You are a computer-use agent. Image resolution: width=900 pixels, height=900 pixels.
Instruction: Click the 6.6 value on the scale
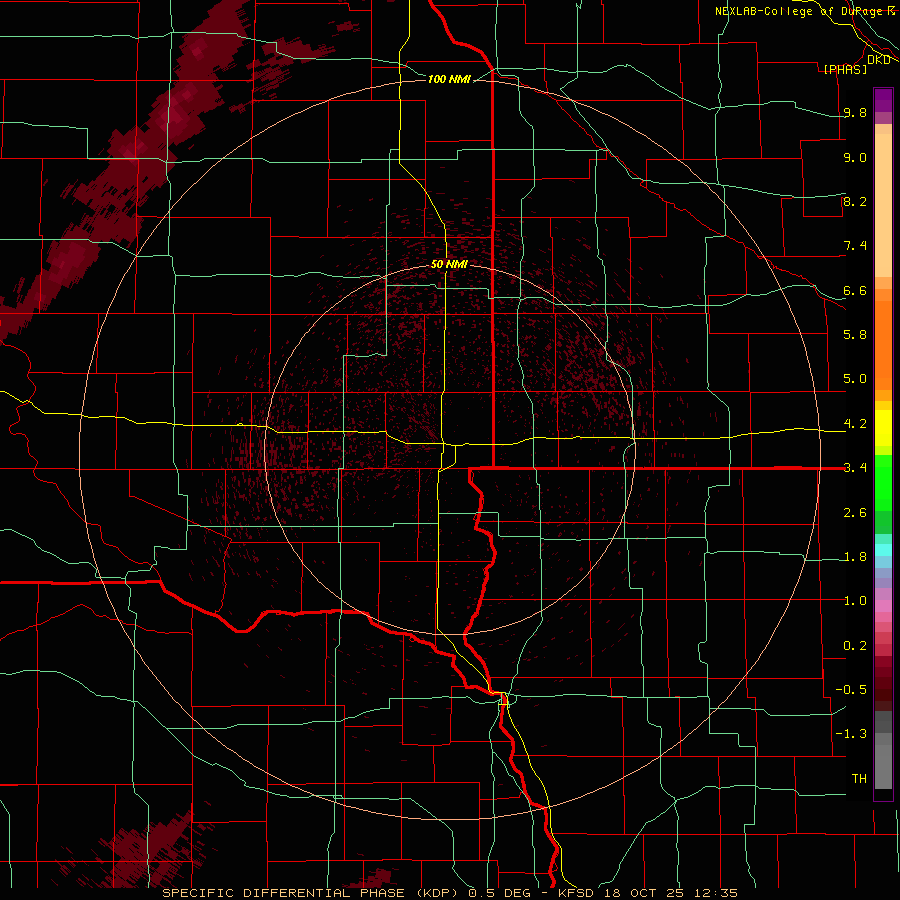pos(855,290)
